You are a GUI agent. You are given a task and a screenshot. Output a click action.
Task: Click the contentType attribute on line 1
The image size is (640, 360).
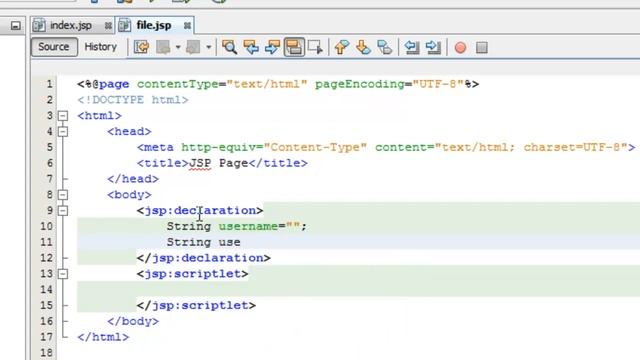pyautogui.click(x=178, y=84)
